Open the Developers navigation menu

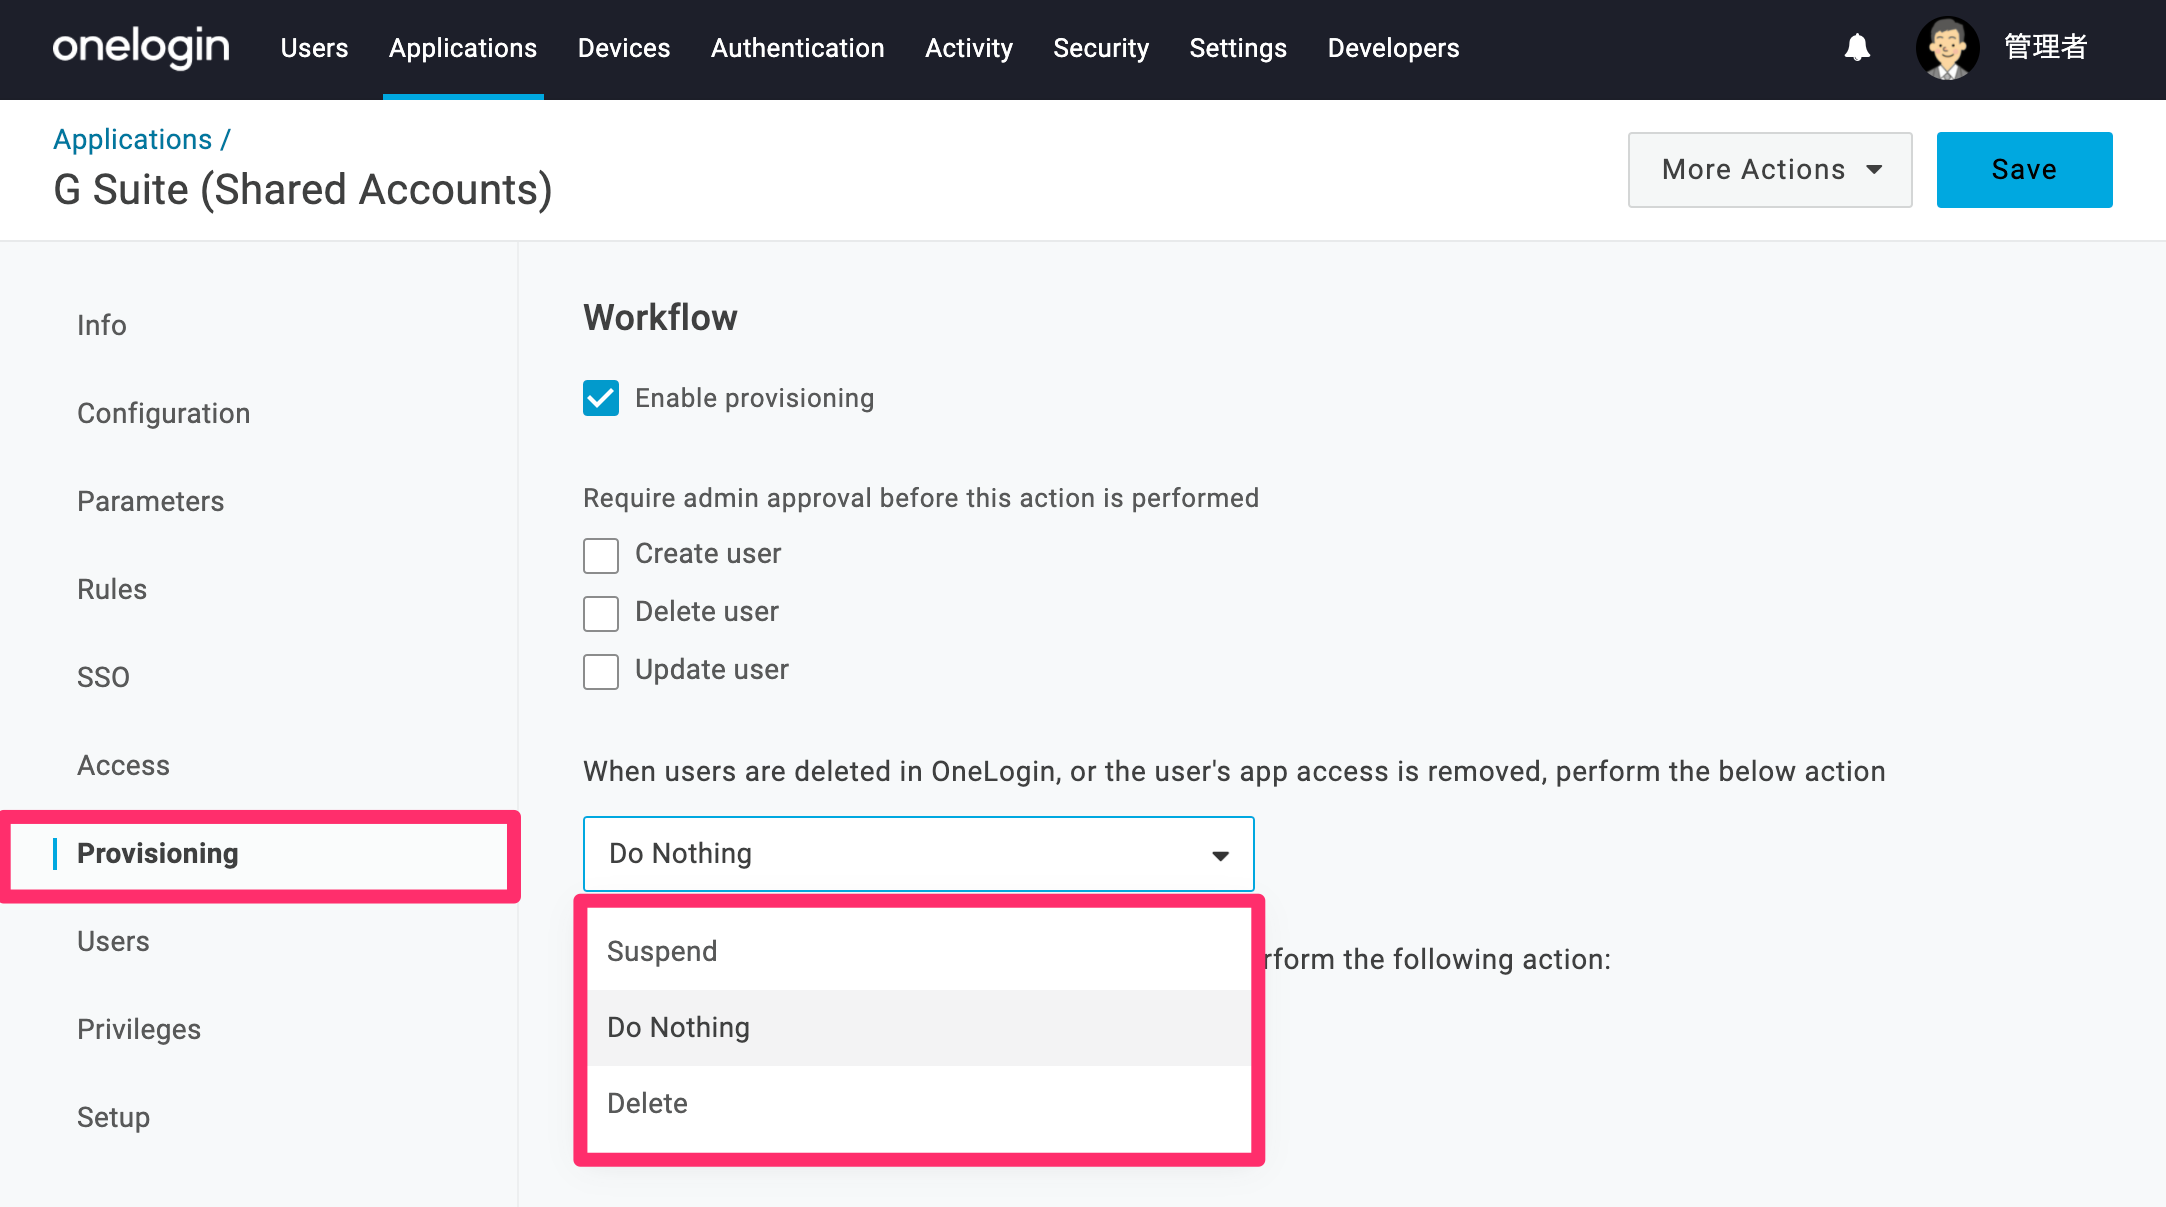1394,48
